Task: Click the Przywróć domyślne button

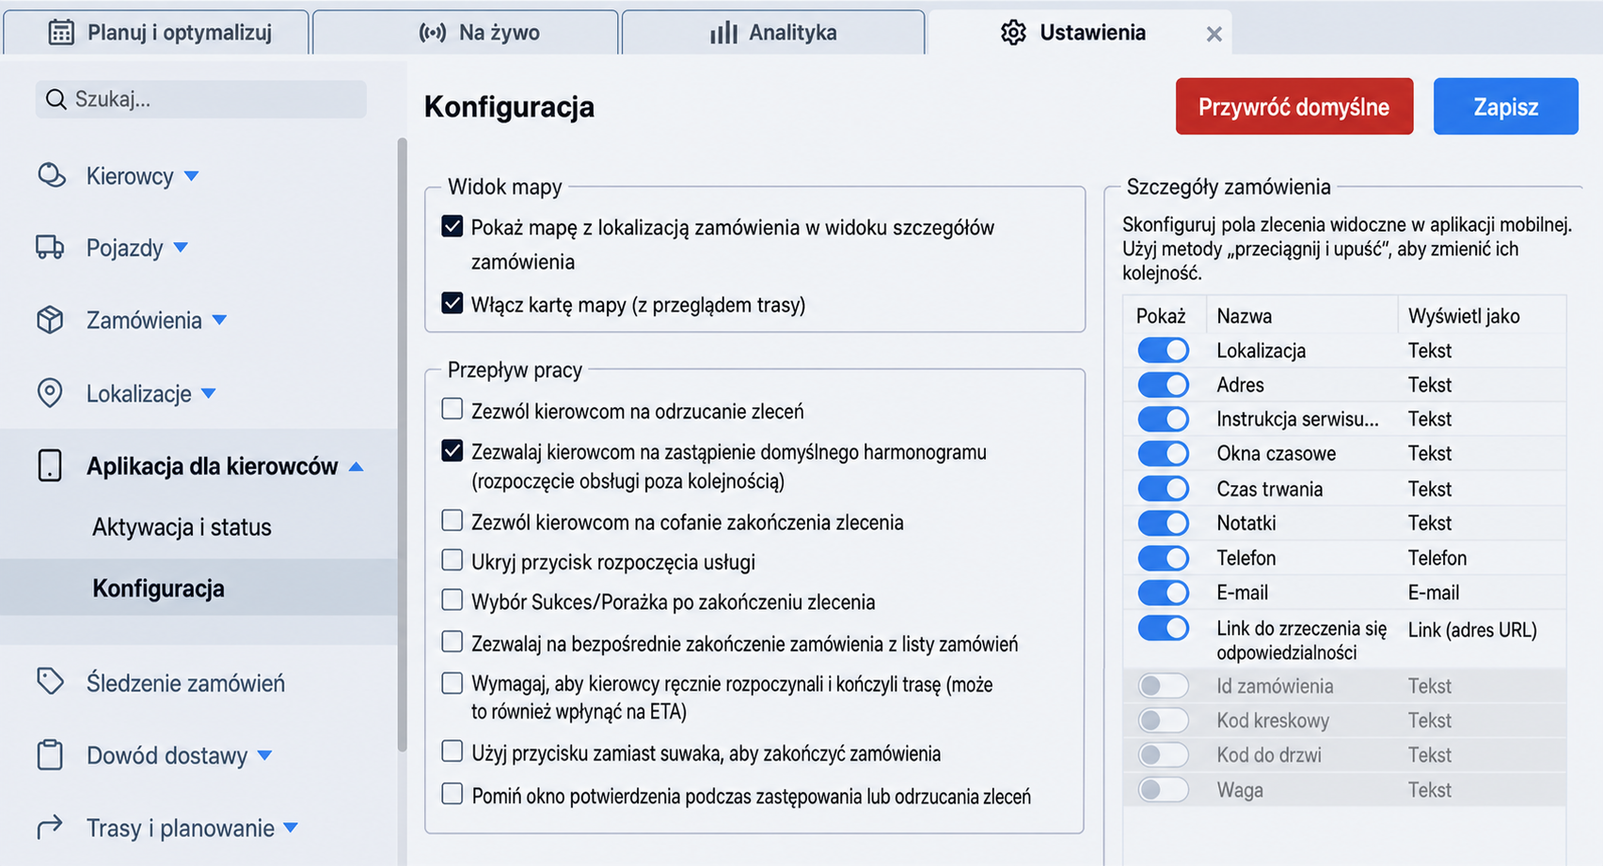Action: [1294, 106]
